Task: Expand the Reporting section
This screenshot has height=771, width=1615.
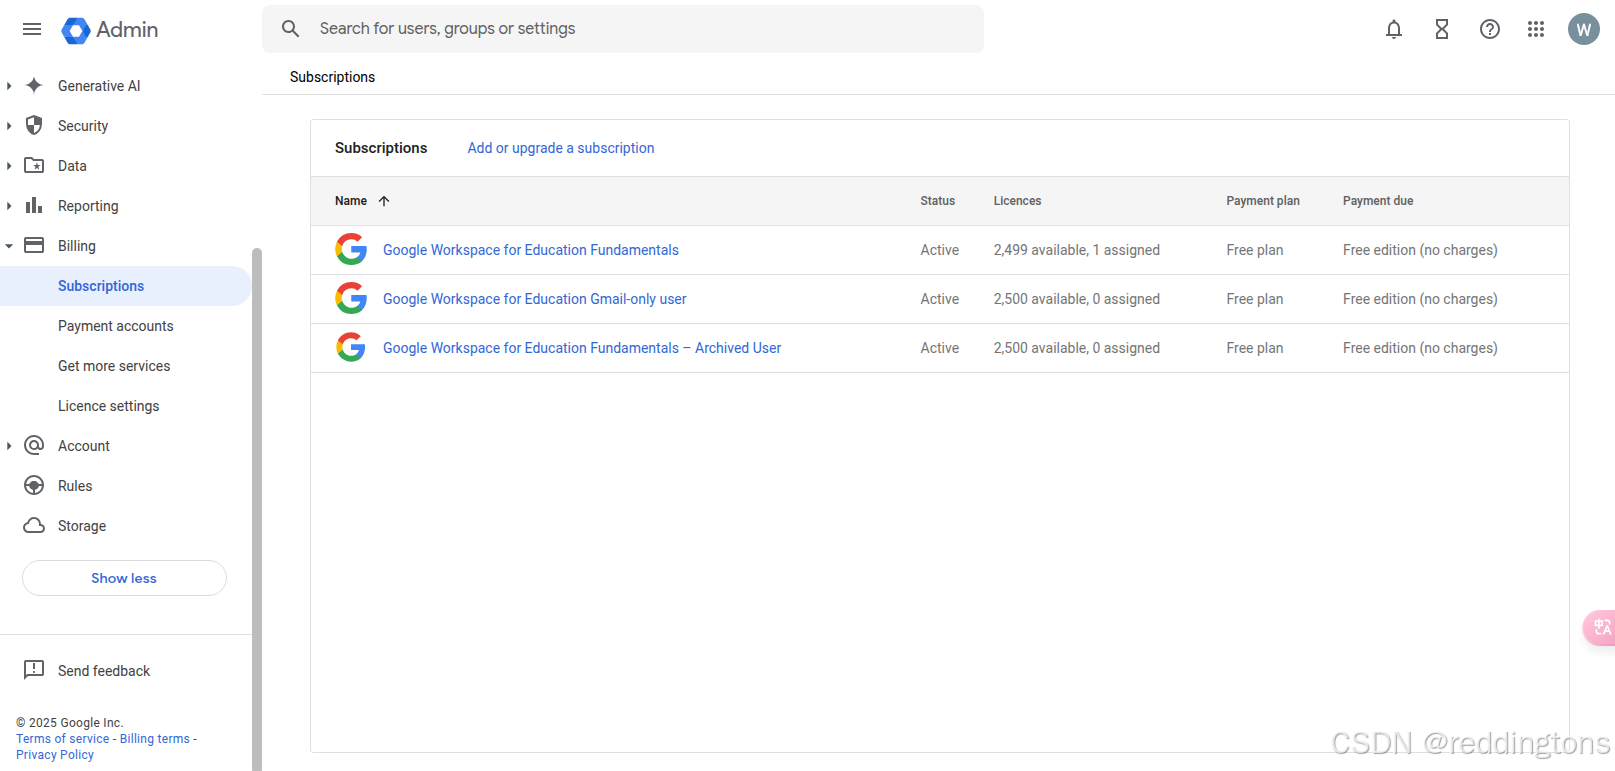Action: point(9,206)
